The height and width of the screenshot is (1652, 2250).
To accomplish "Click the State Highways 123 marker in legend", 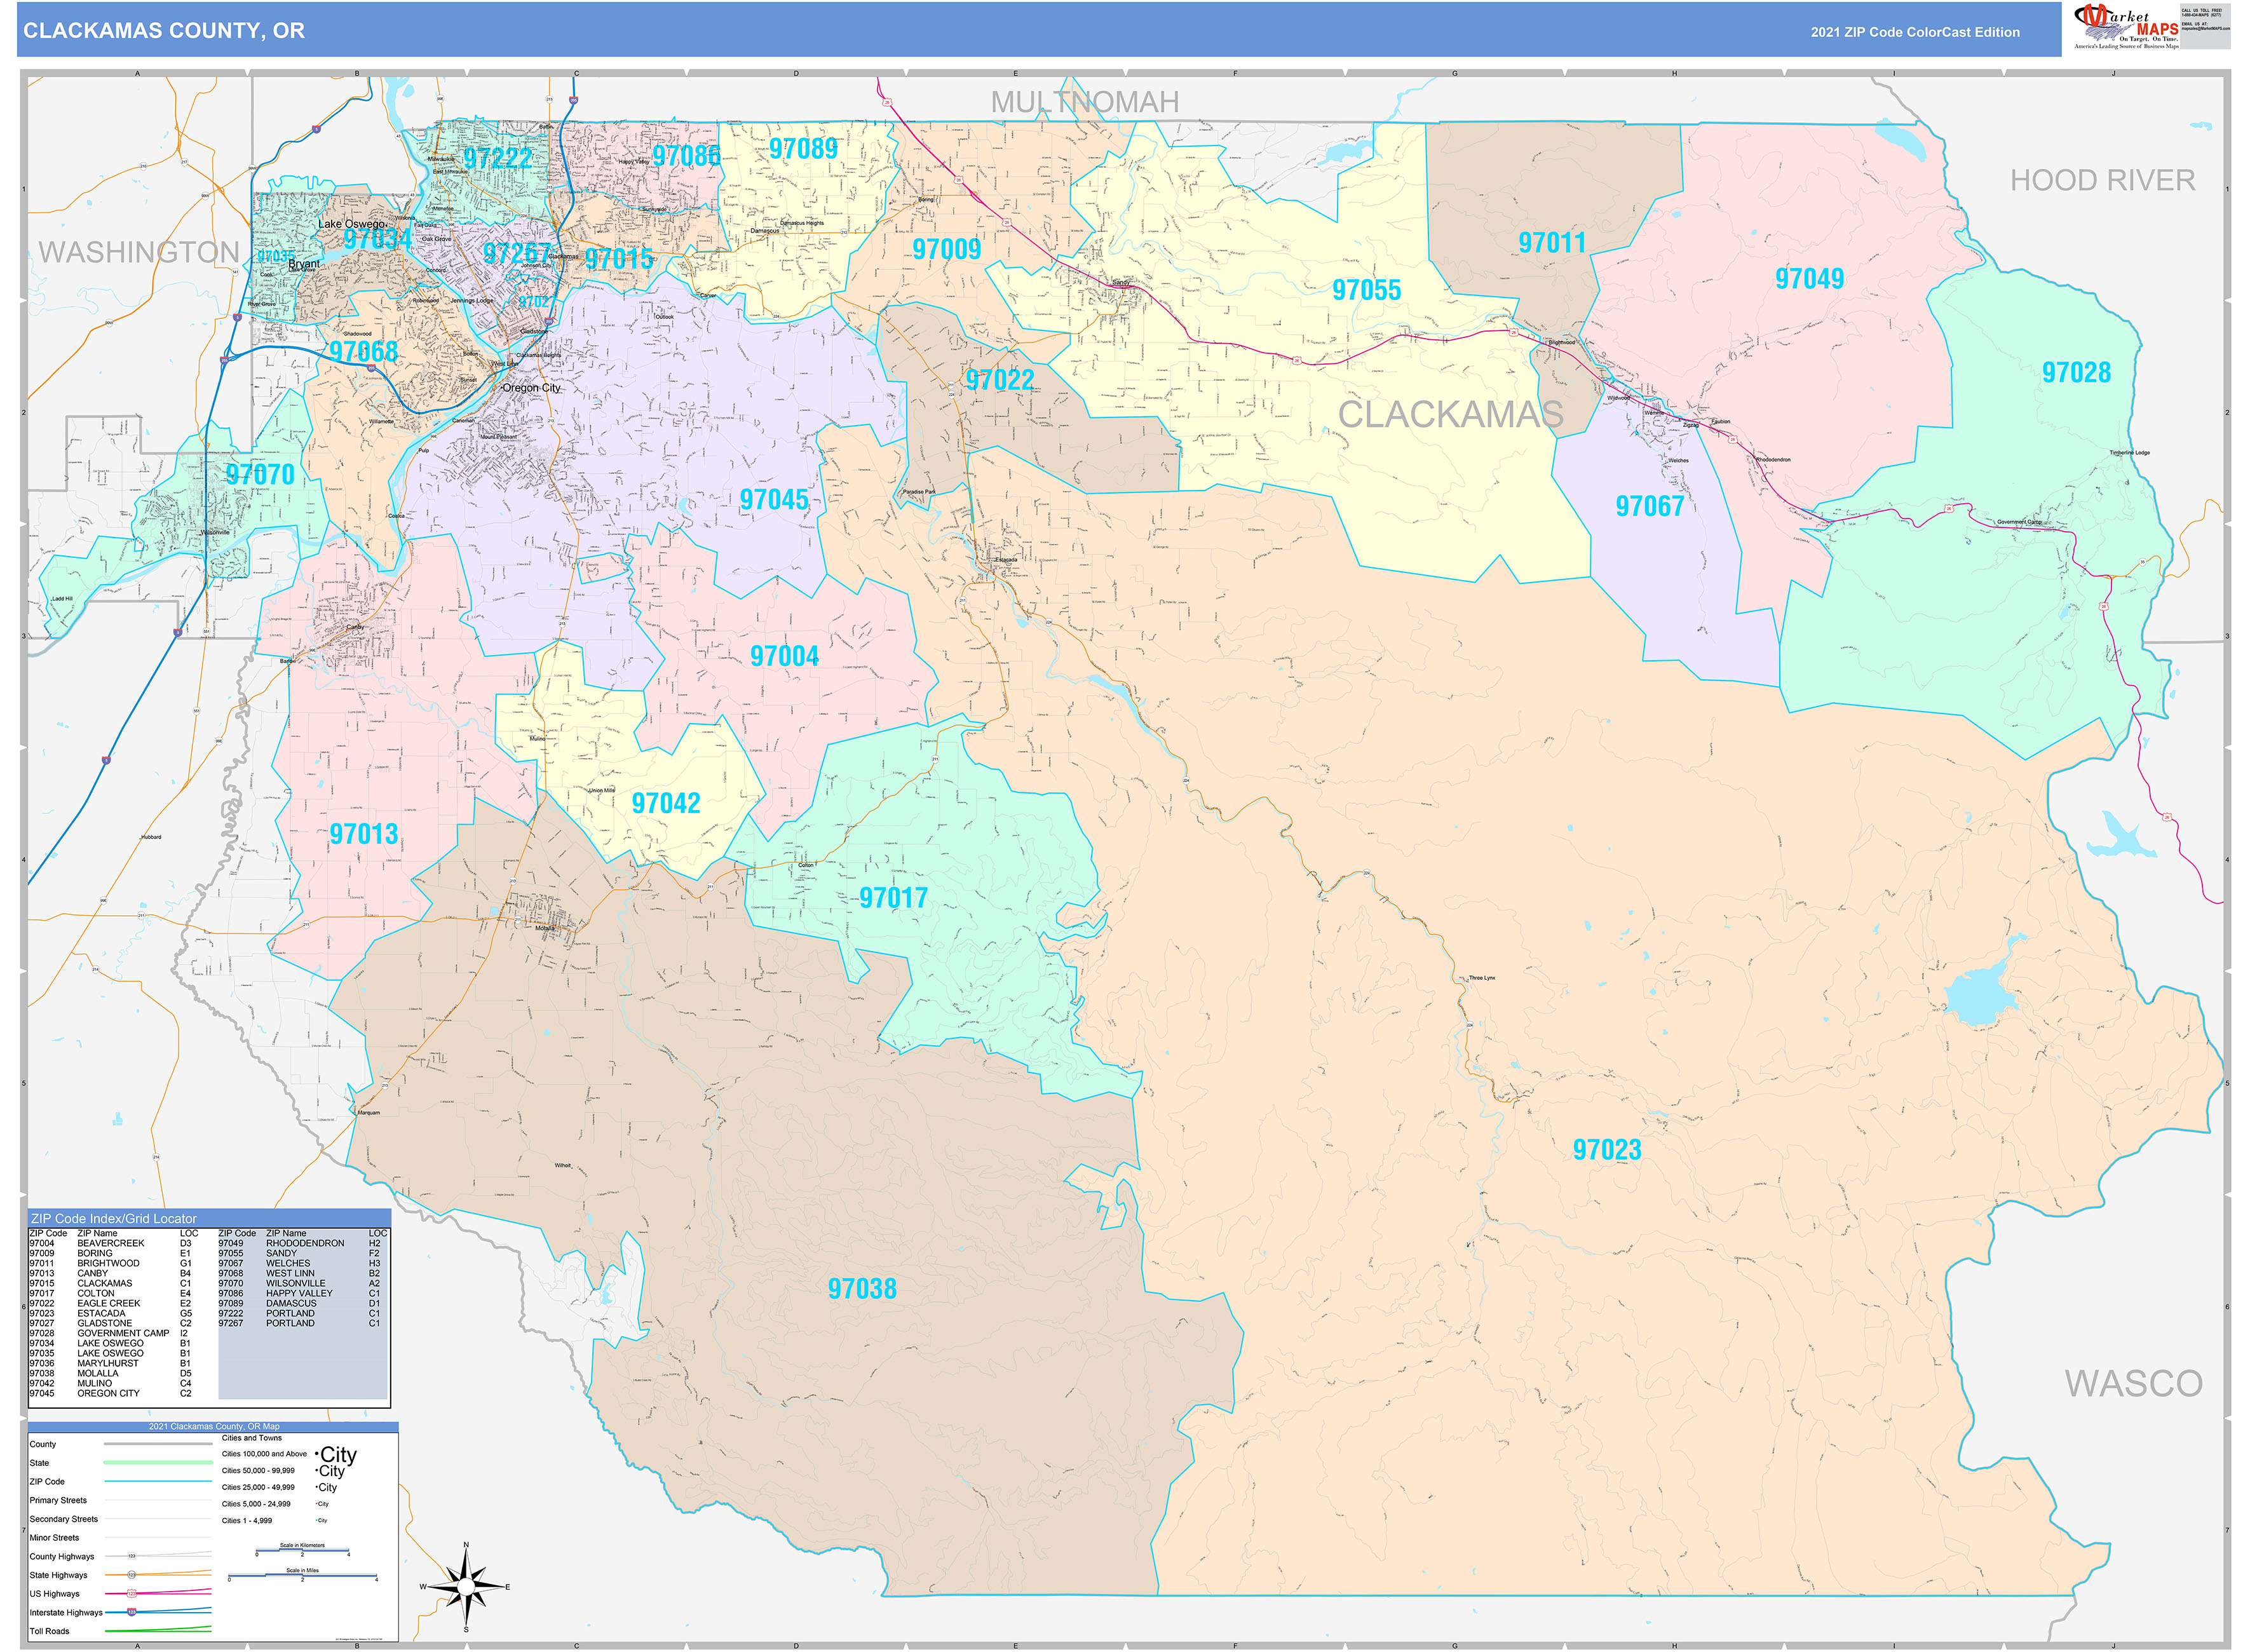I will click(x=131, y=1575).
